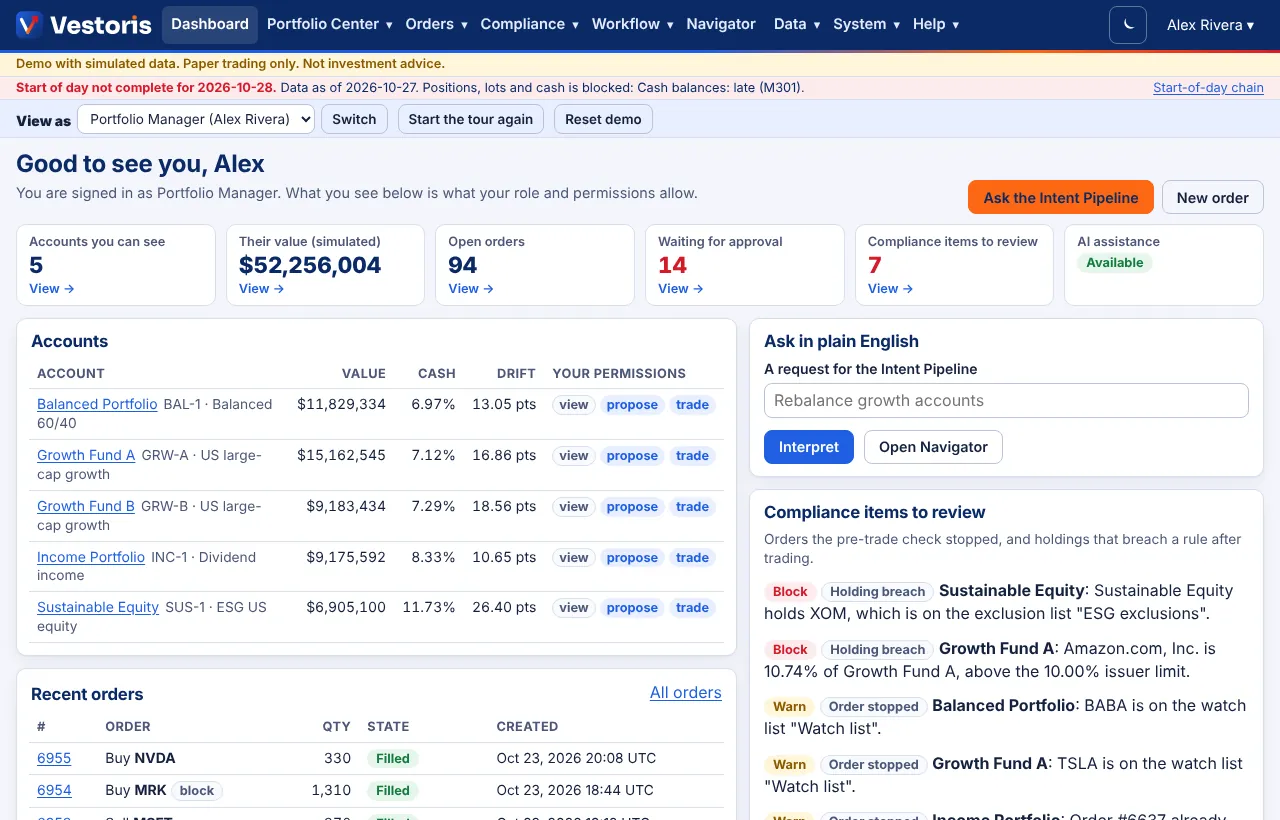The image size is (1280, 820).
Task: Expand the Workflow menu
Action: [x=633, y=25]
